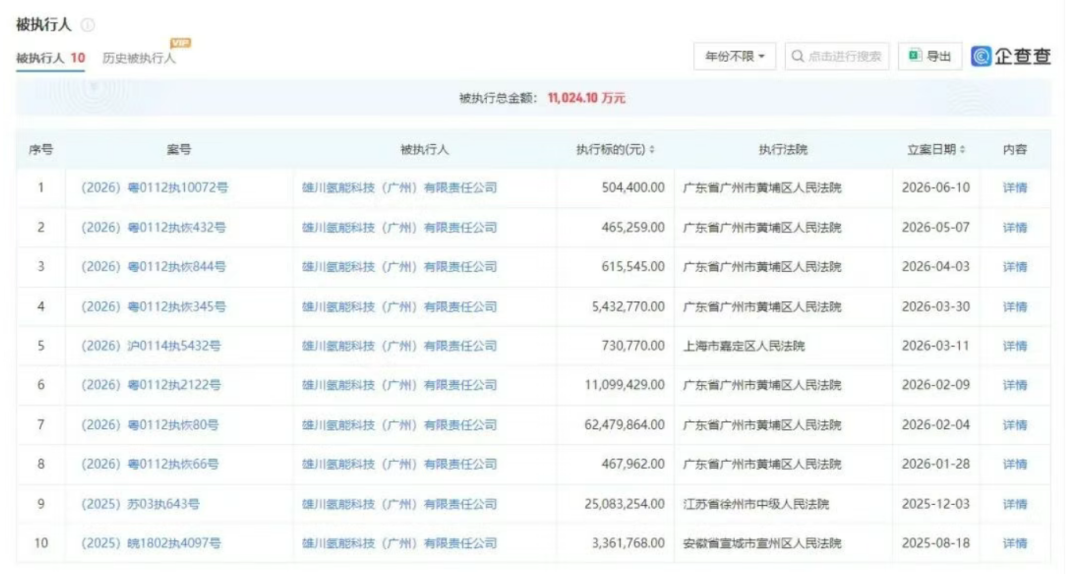Open case (2026)沪0114执5432号
Viewport: 1080px width, 574px height.
pyautogui.click(x=151, y=346)
